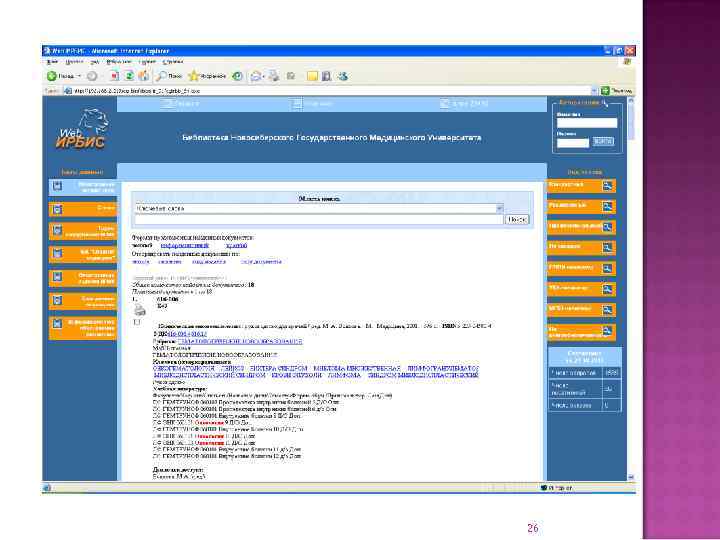Open the Файл menu
This screenshot has height=540, width=720.
52,62
